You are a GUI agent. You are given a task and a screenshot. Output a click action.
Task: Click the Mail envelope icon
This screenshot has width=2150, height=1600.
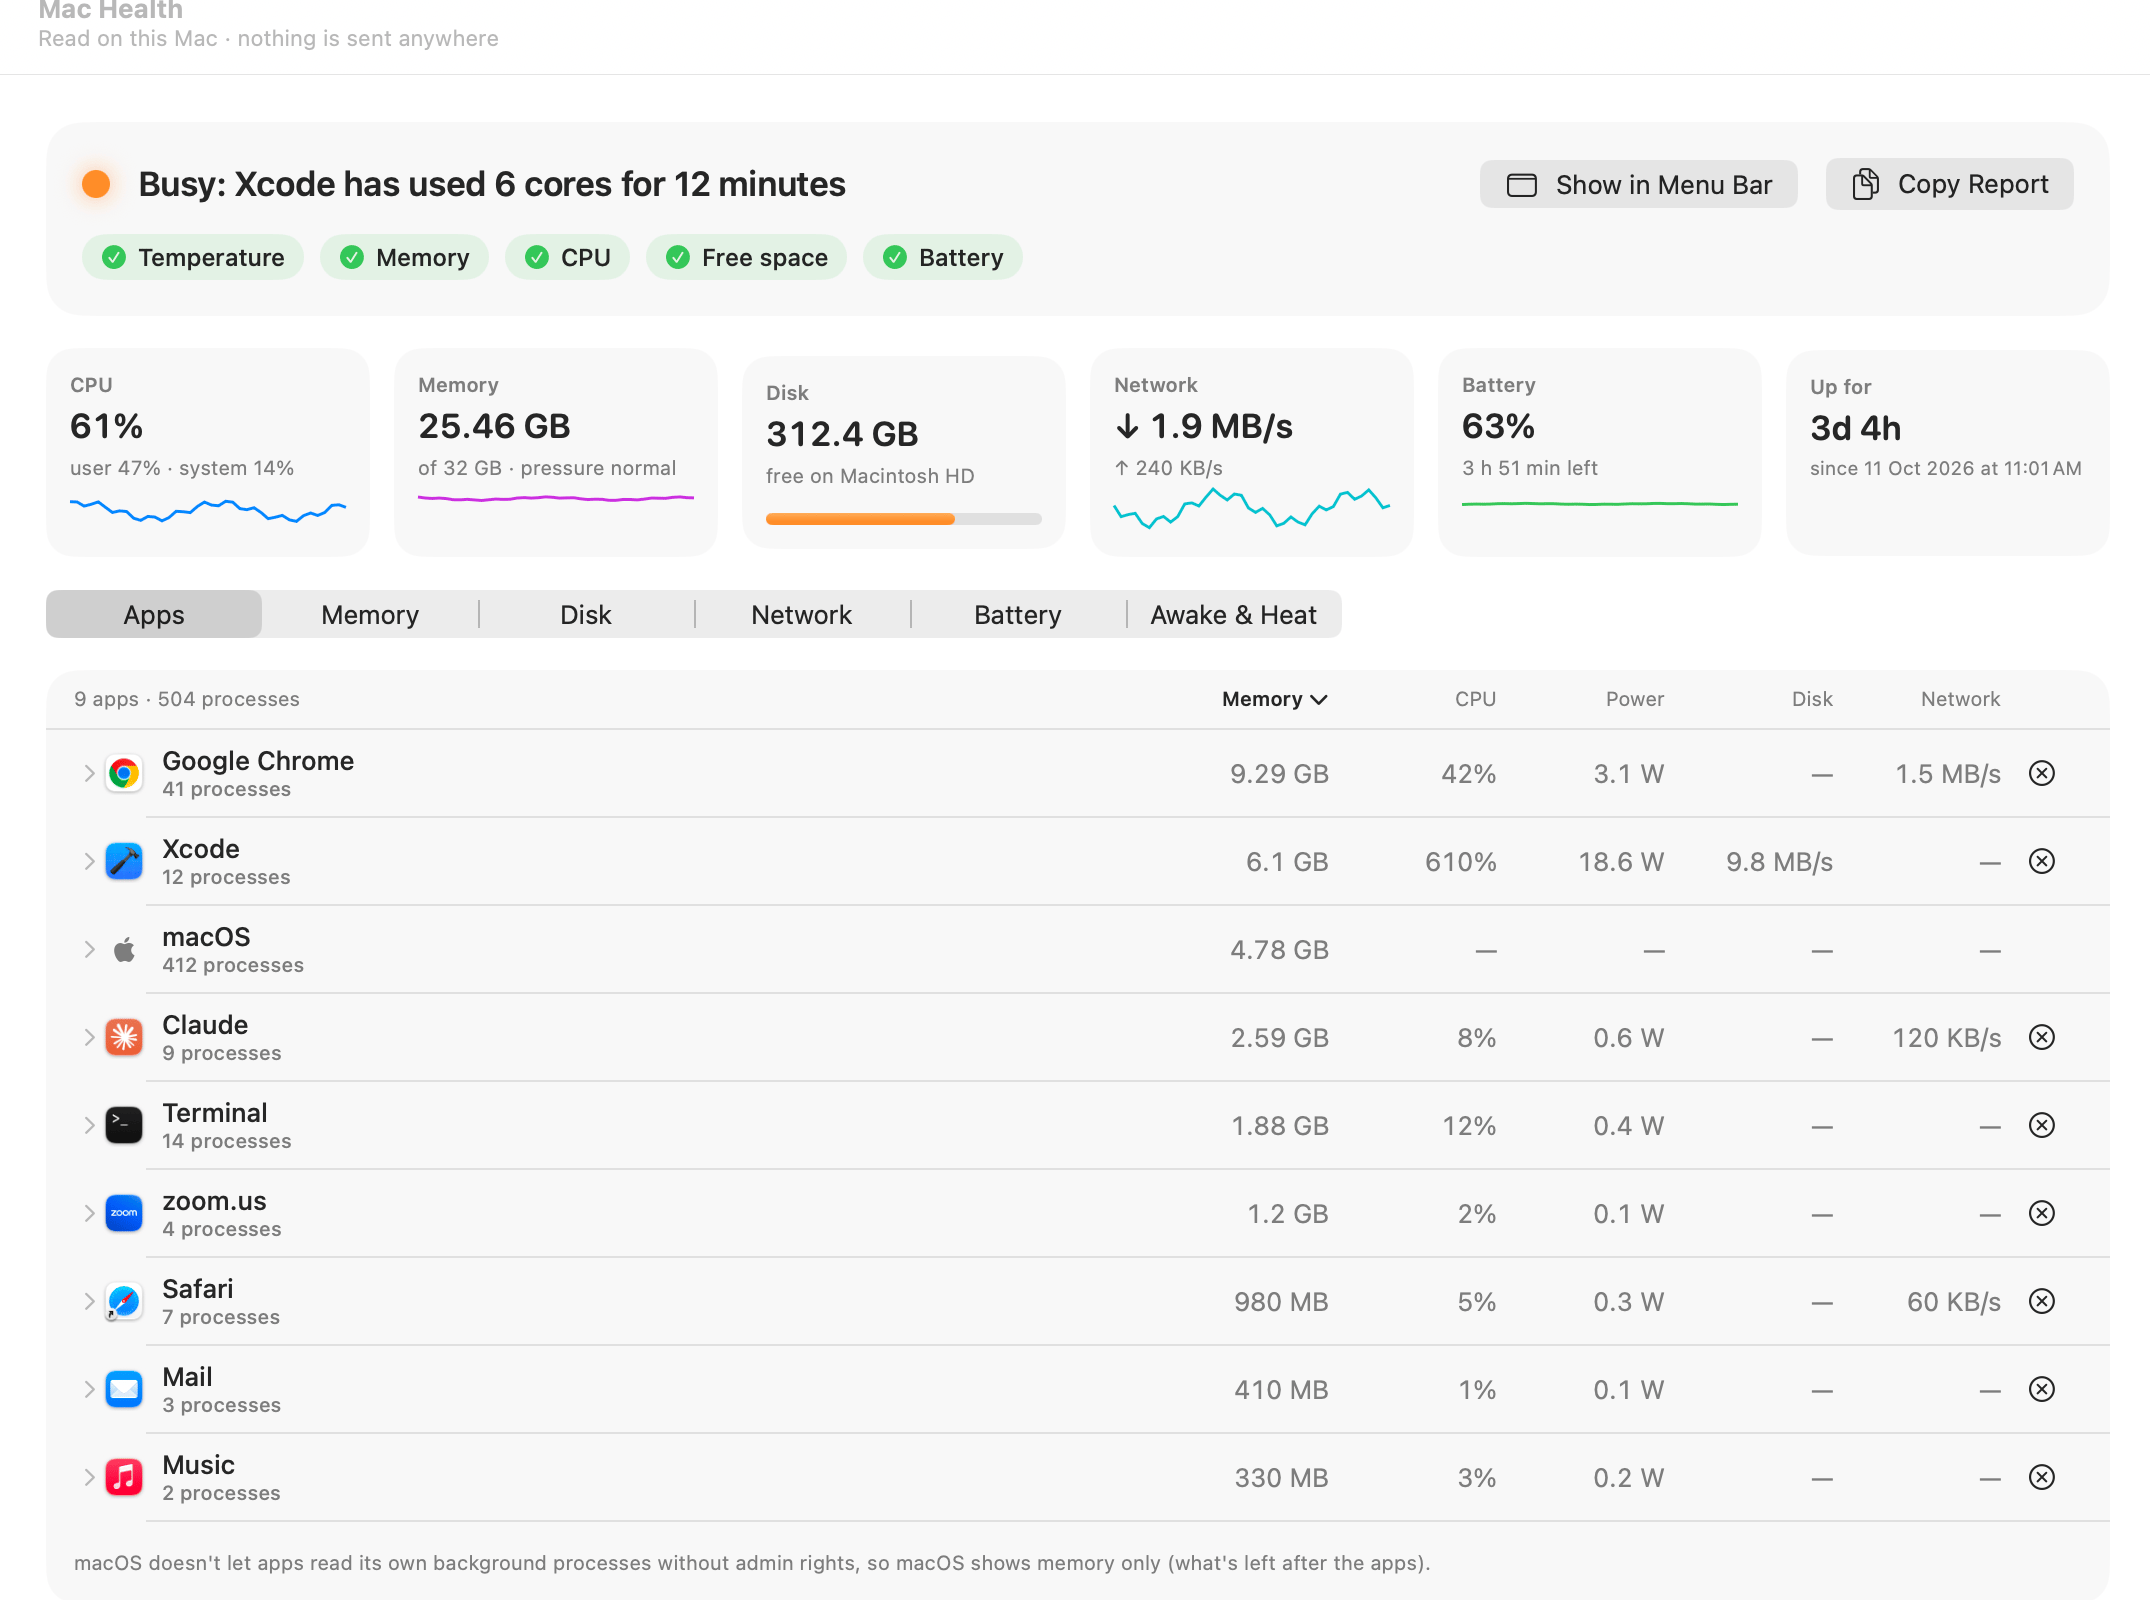124,1389
